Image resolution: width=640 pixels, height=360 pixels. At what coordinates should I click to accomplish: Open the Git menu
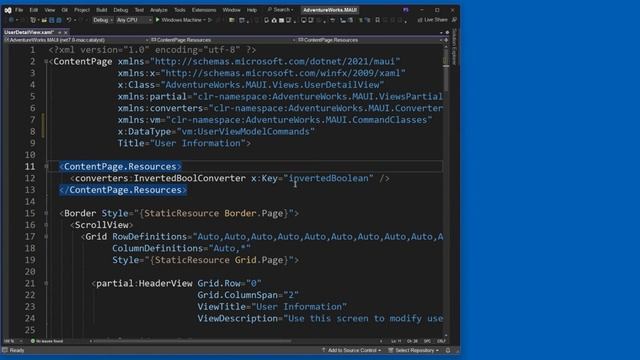coord(64,10)
